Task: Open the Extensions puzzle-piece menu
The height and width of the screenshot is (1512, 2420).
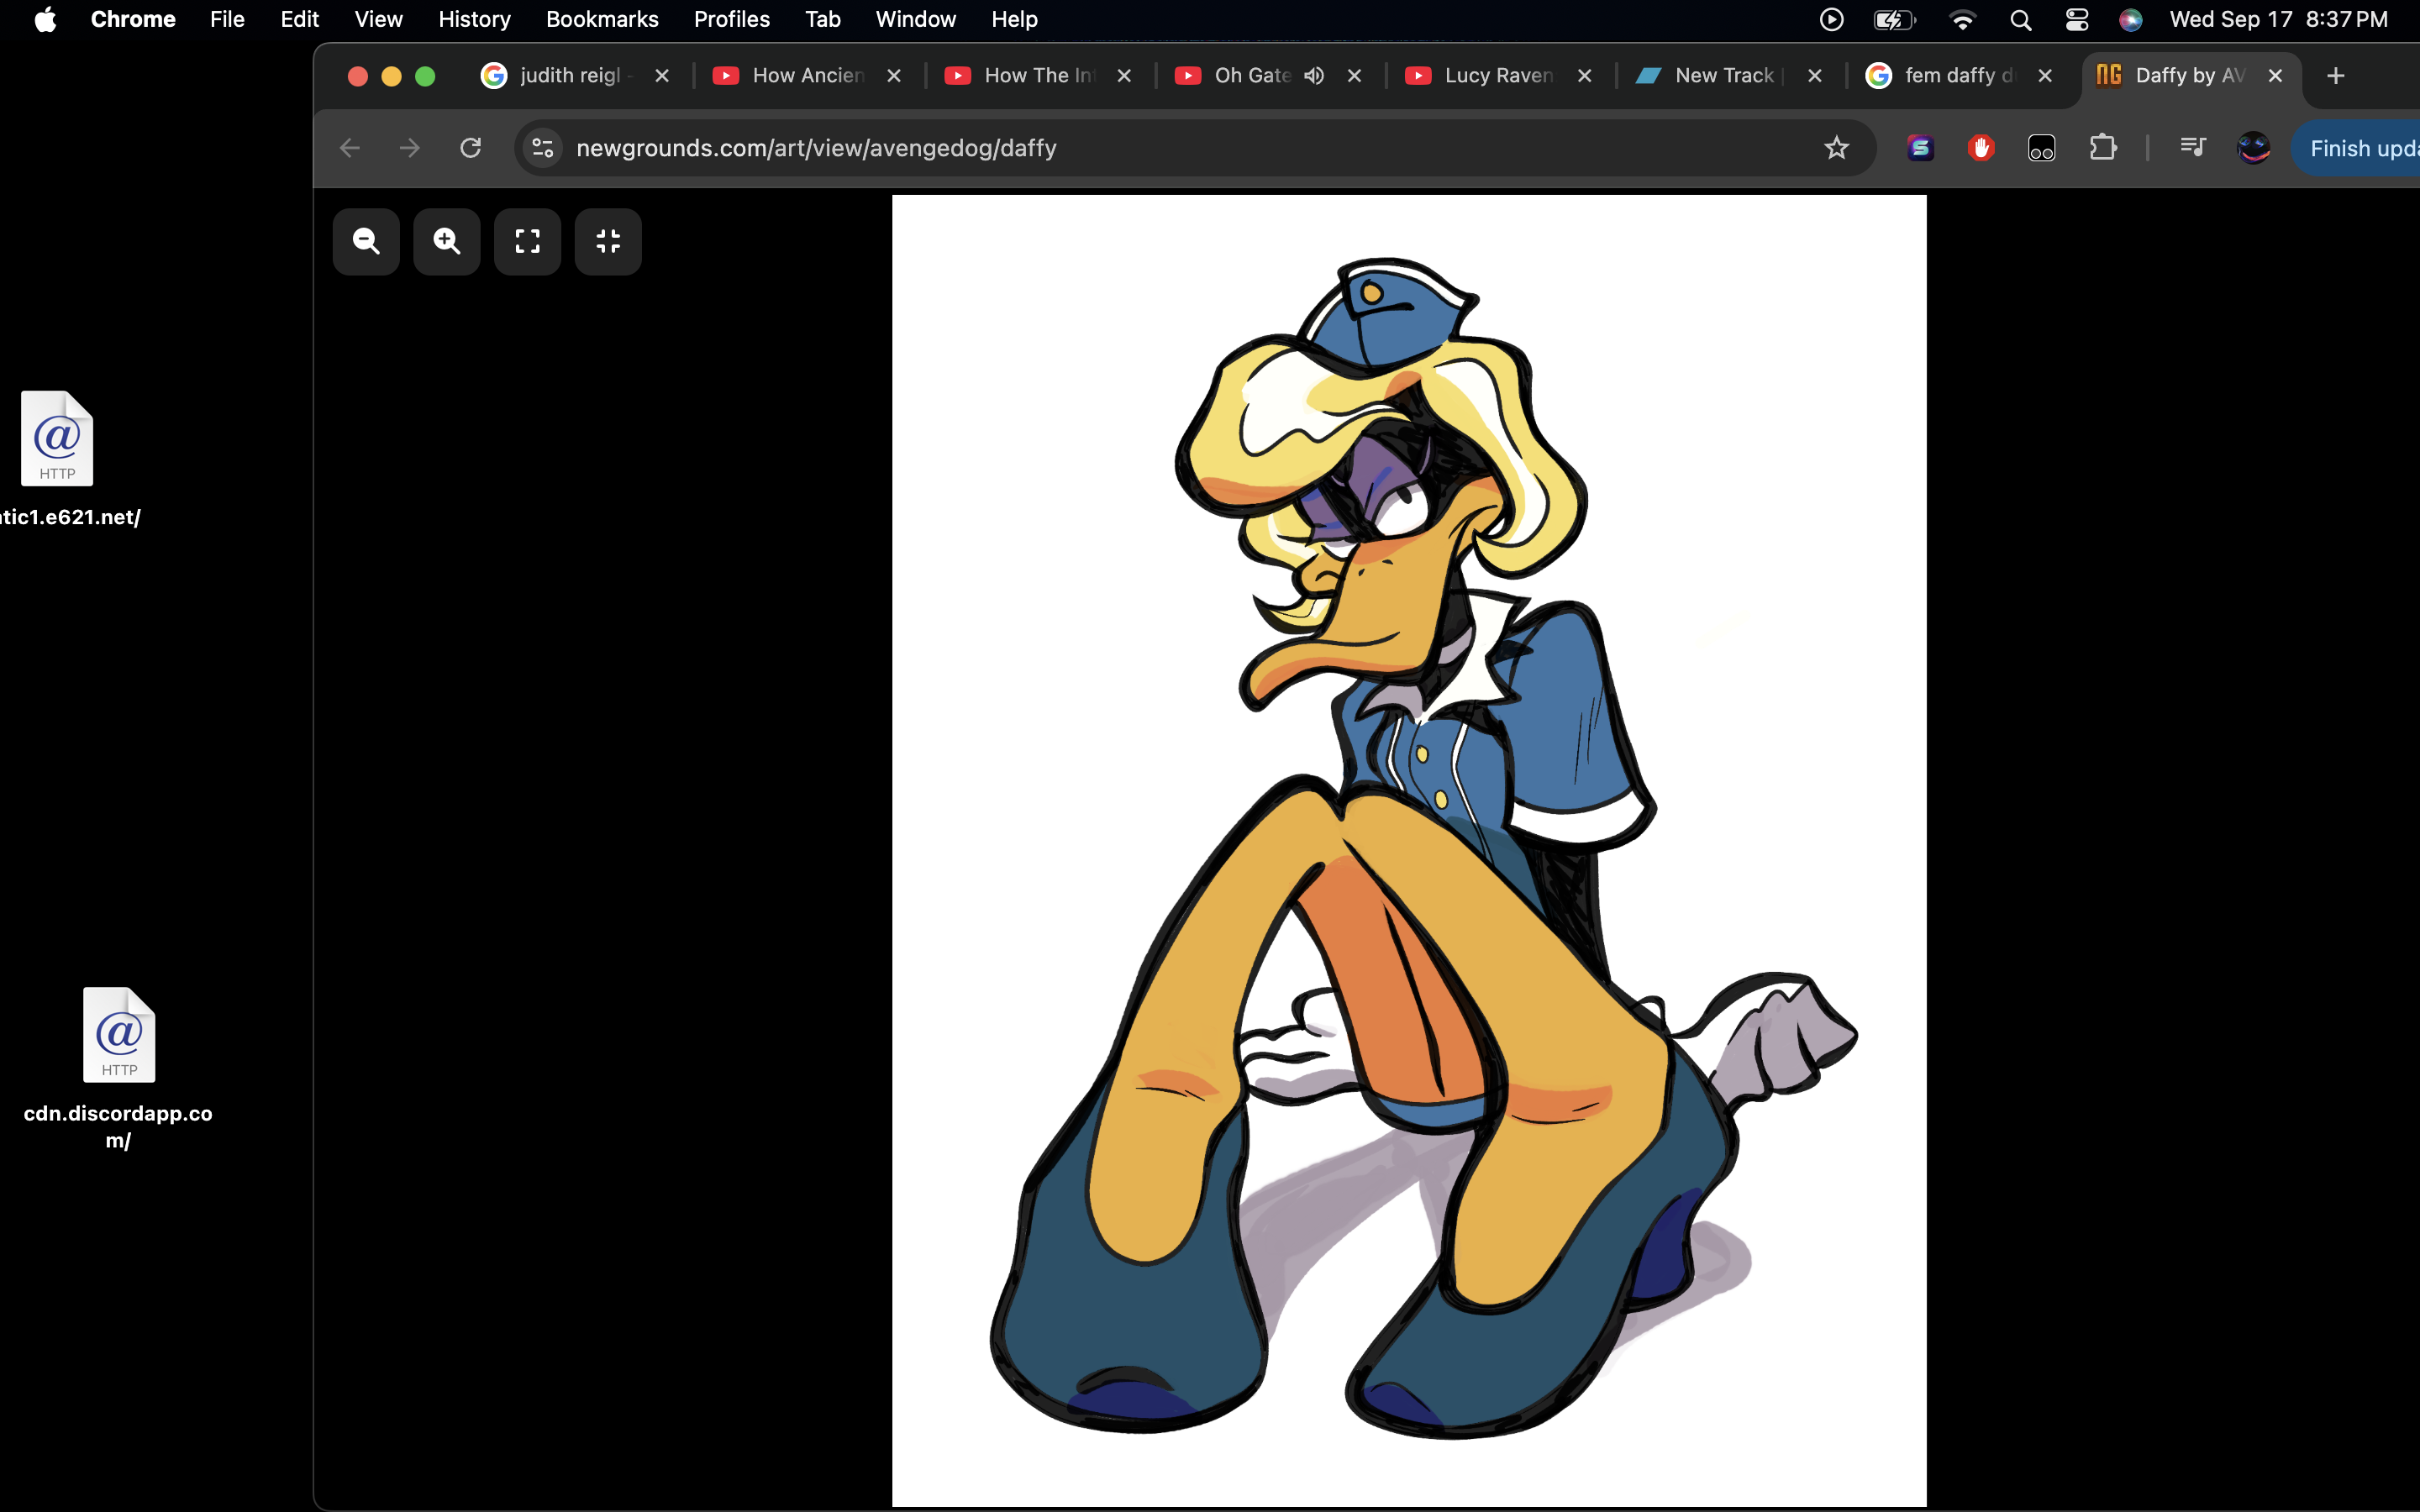Action: click(x=2103, y=148)
